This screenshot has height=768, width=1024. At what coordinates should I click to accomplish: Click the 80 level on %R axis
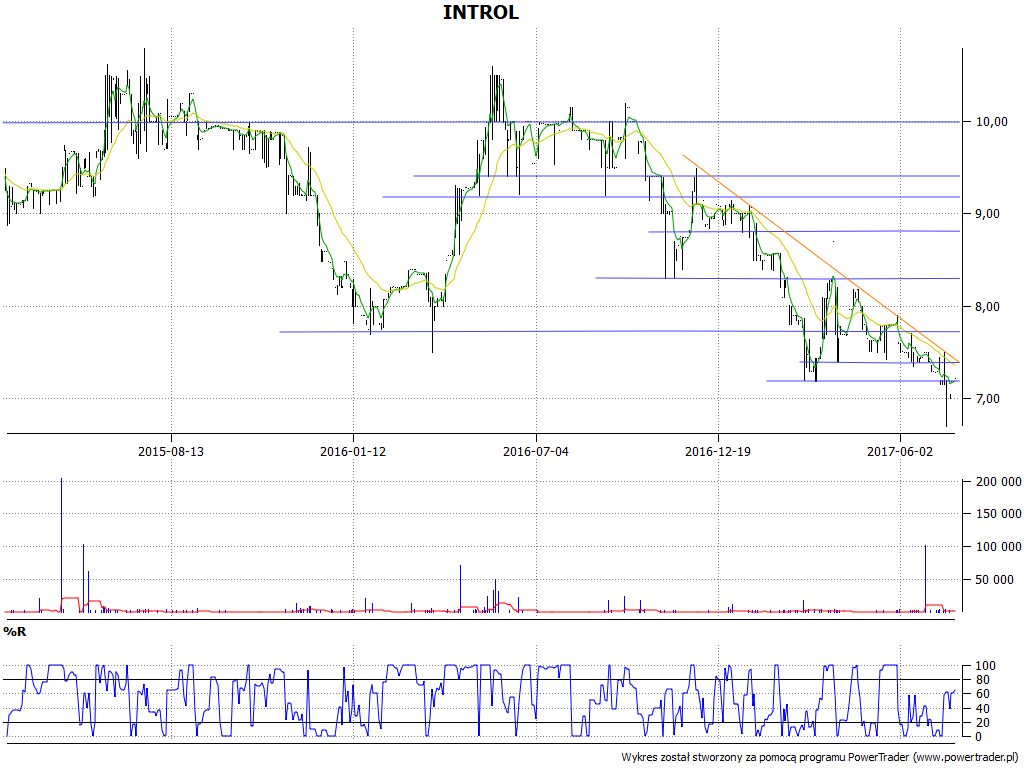point(982,680)
